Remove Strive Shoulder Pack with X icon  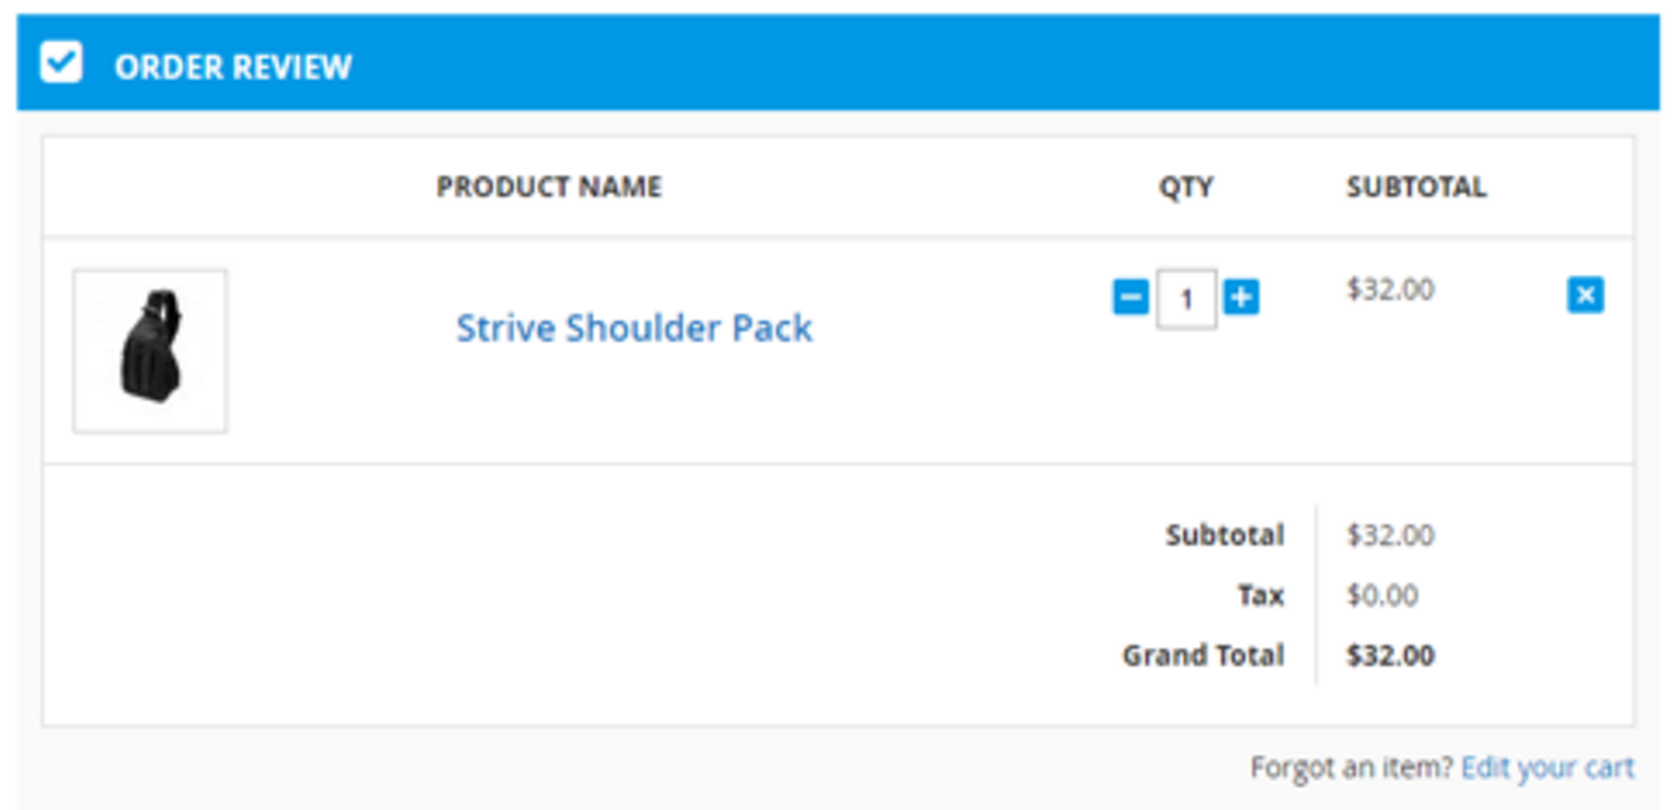[1585, 295]
